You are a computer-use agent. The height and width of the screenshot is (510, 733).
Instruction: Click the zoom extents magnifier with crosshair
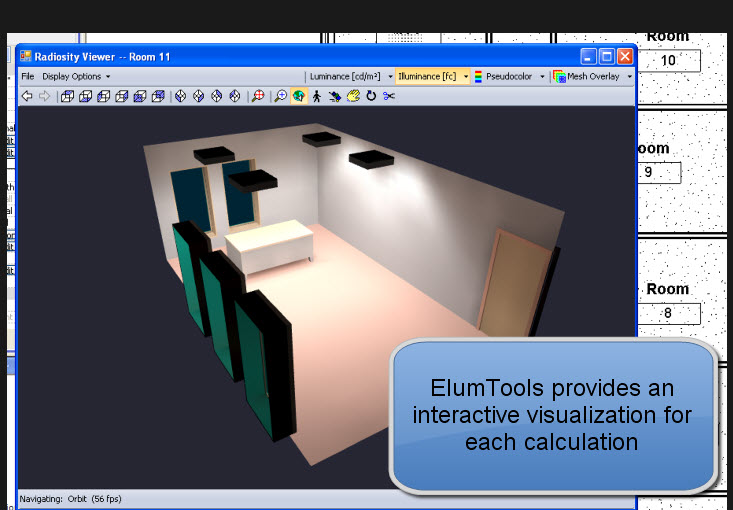(258, 96)
